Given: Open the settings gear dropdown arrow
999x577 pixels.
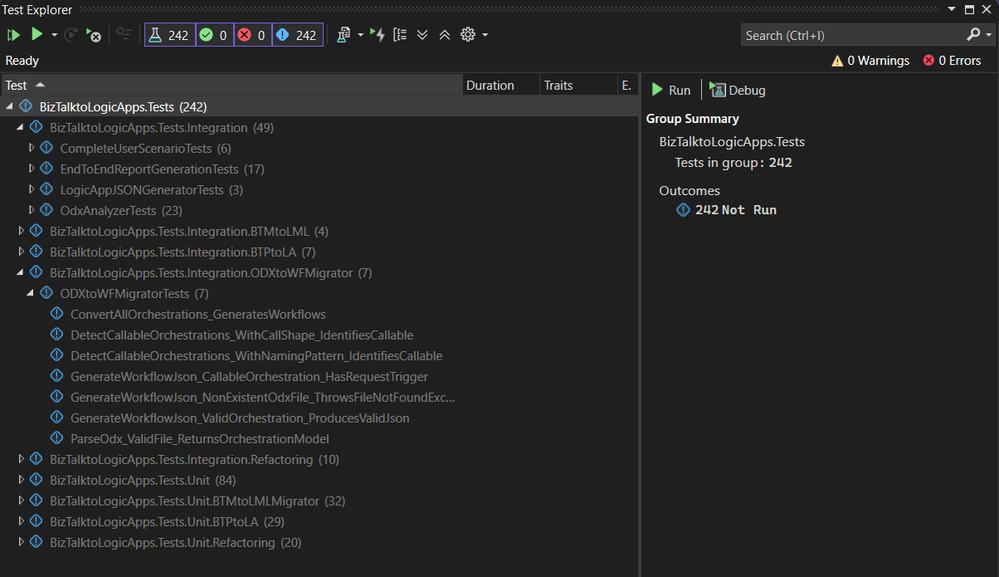Looking at the screenshot, I should (485, 35).
